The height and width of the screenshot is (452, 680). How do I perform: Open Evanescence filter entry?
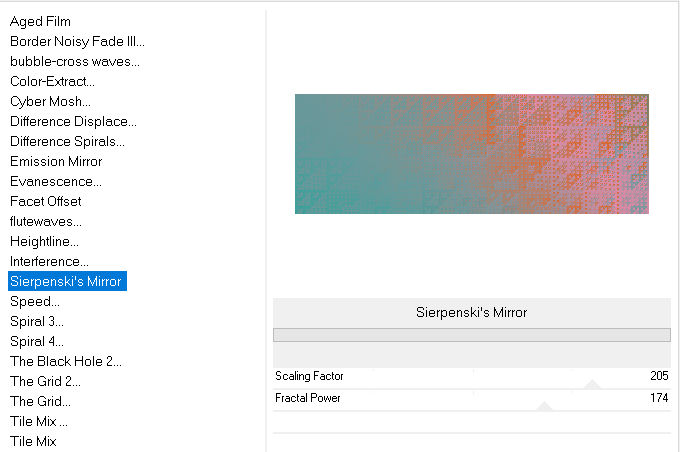[x=56, y=181]
